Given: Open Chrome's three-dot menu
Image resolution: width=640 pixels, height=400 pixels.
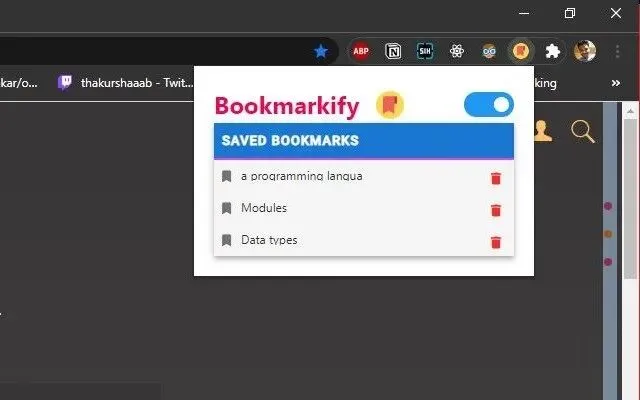Looking at the screenshot, I should click(x=618, y=51).
